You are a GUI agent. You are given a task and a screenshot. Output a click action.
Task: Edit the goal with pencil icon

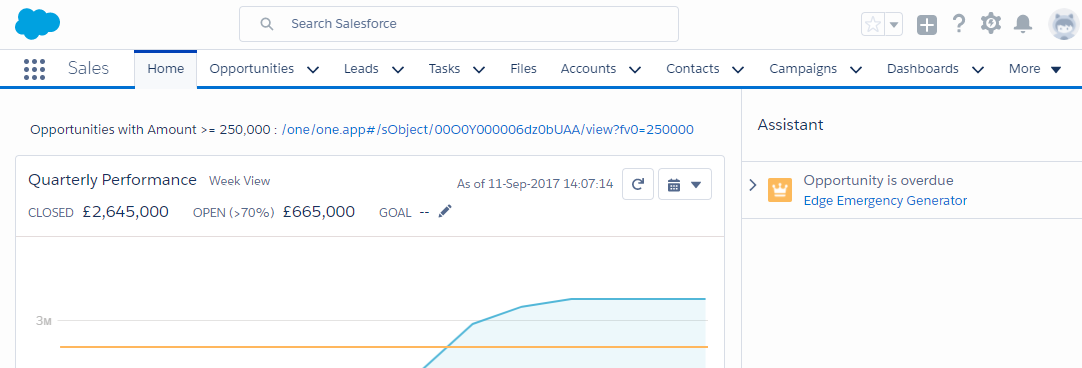[x=445, y=211]
